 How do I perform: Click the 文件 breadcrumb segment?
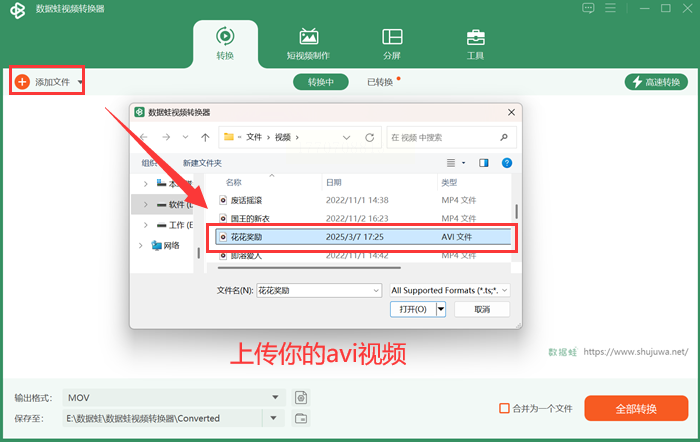point(254,137)
